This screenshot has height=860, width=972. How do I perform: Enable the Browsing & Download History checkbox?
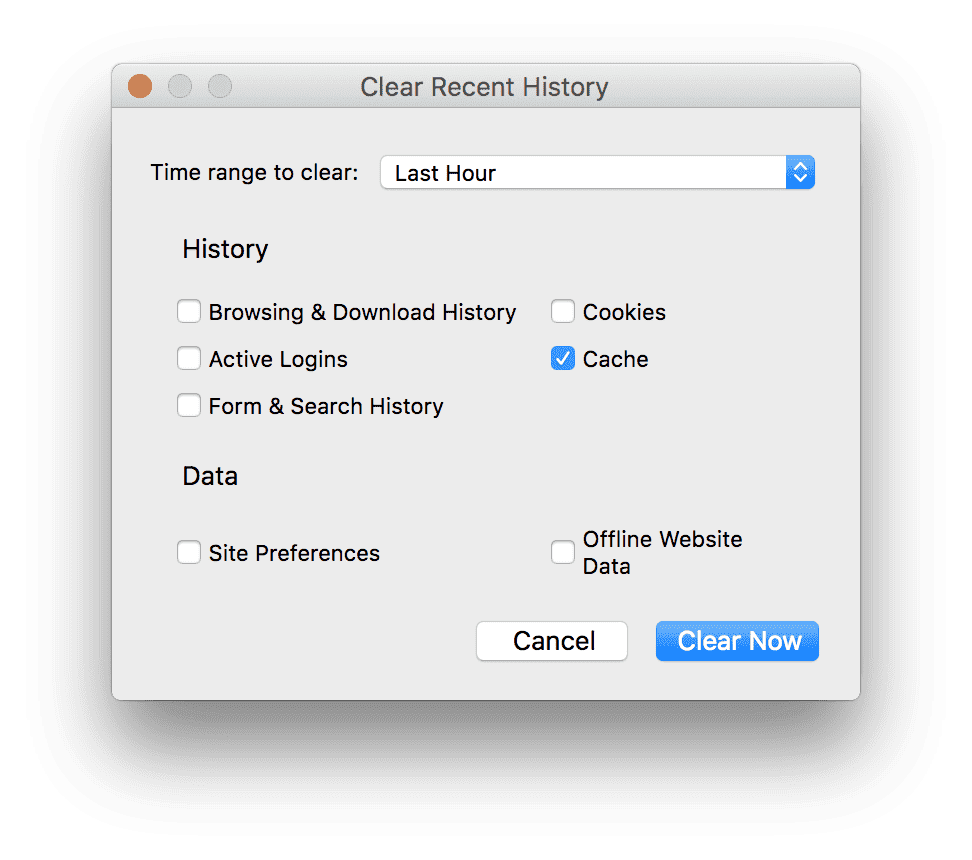[189, 311]
